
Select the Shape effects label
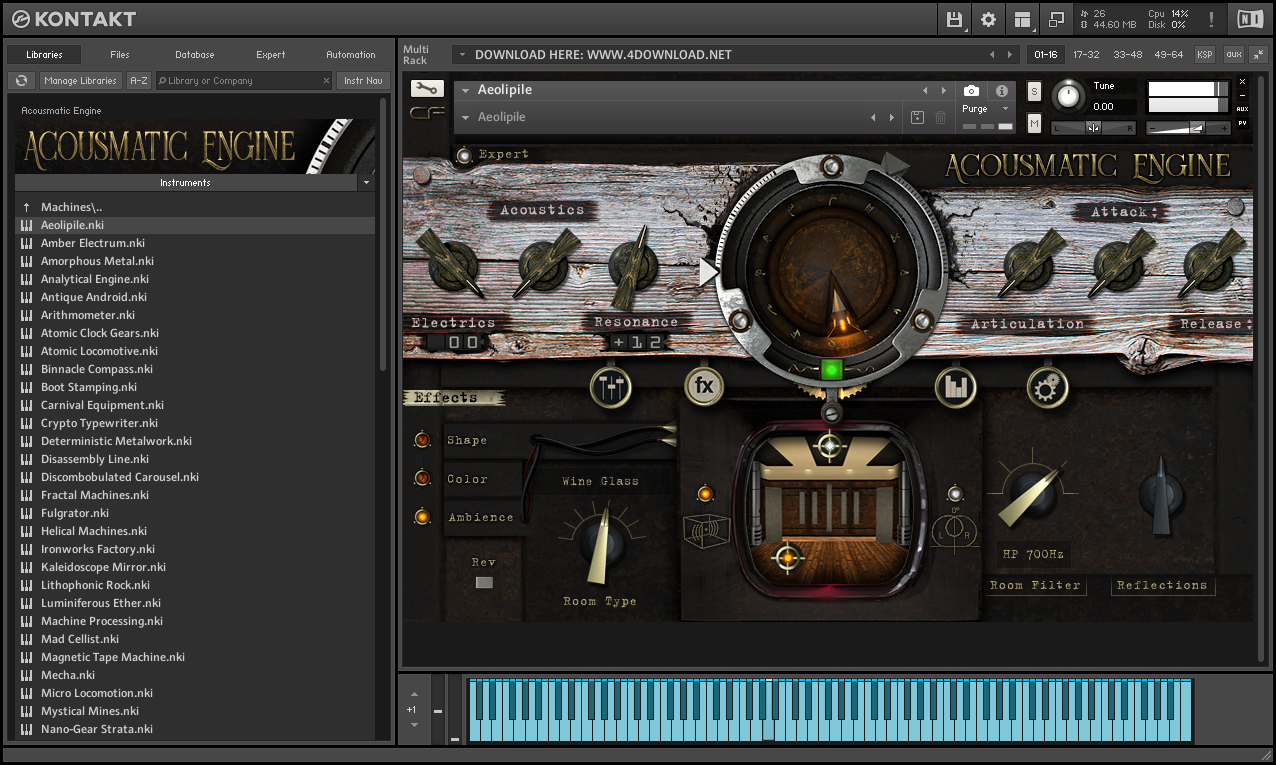(467, 440)
